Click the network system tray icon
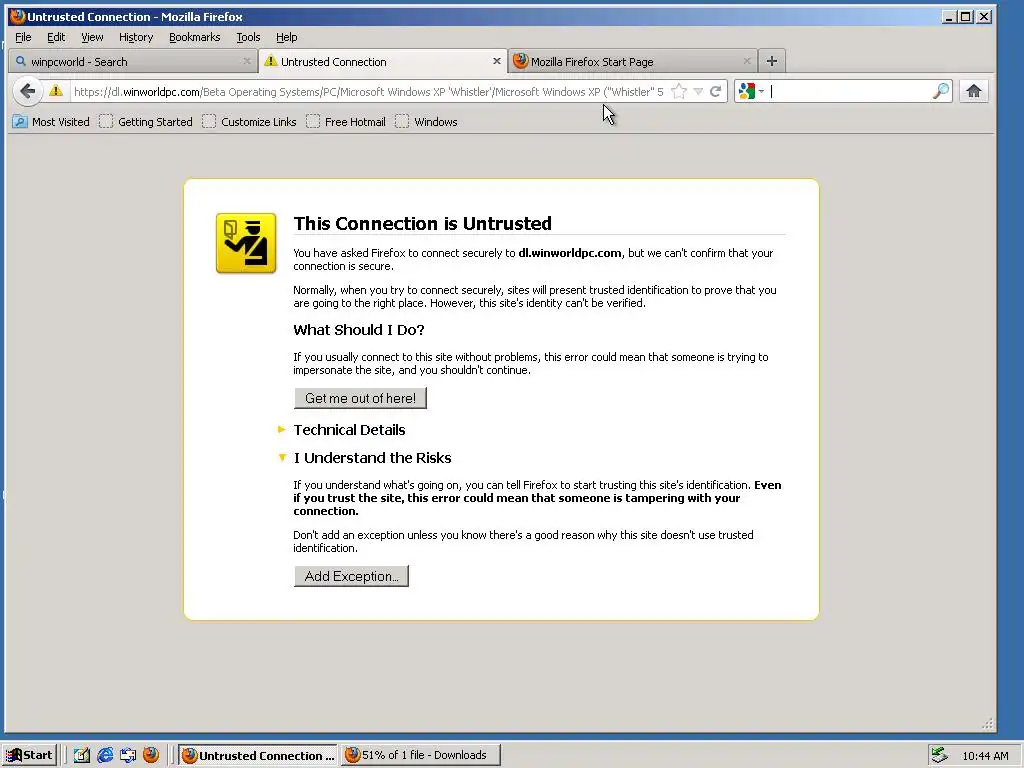This screenshot has height=768, width=1024. pyautogui.click(x=940, y=755)
